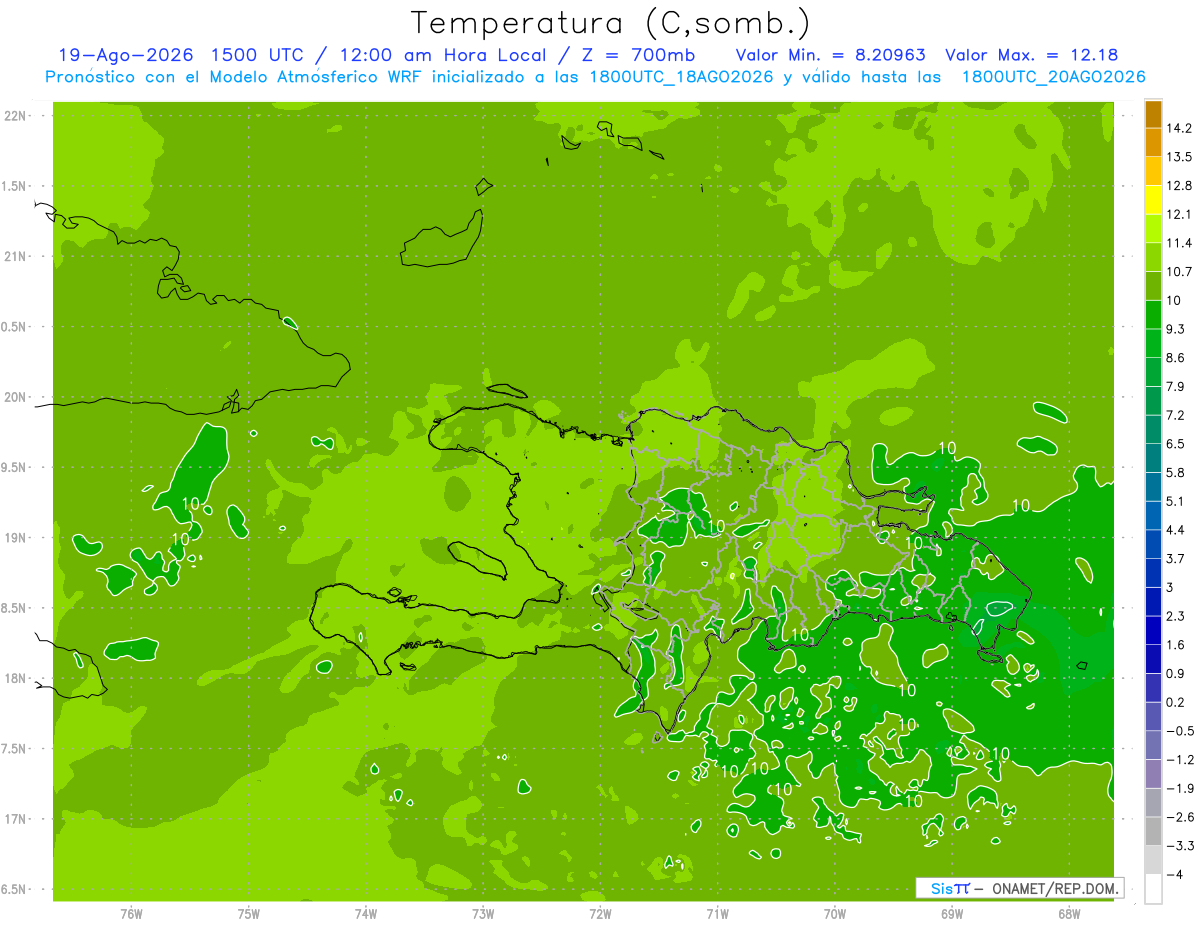Click latitude axis label '17N'
The height and width of the screenshot is (927, 1200).
click(x=17, y=820)
